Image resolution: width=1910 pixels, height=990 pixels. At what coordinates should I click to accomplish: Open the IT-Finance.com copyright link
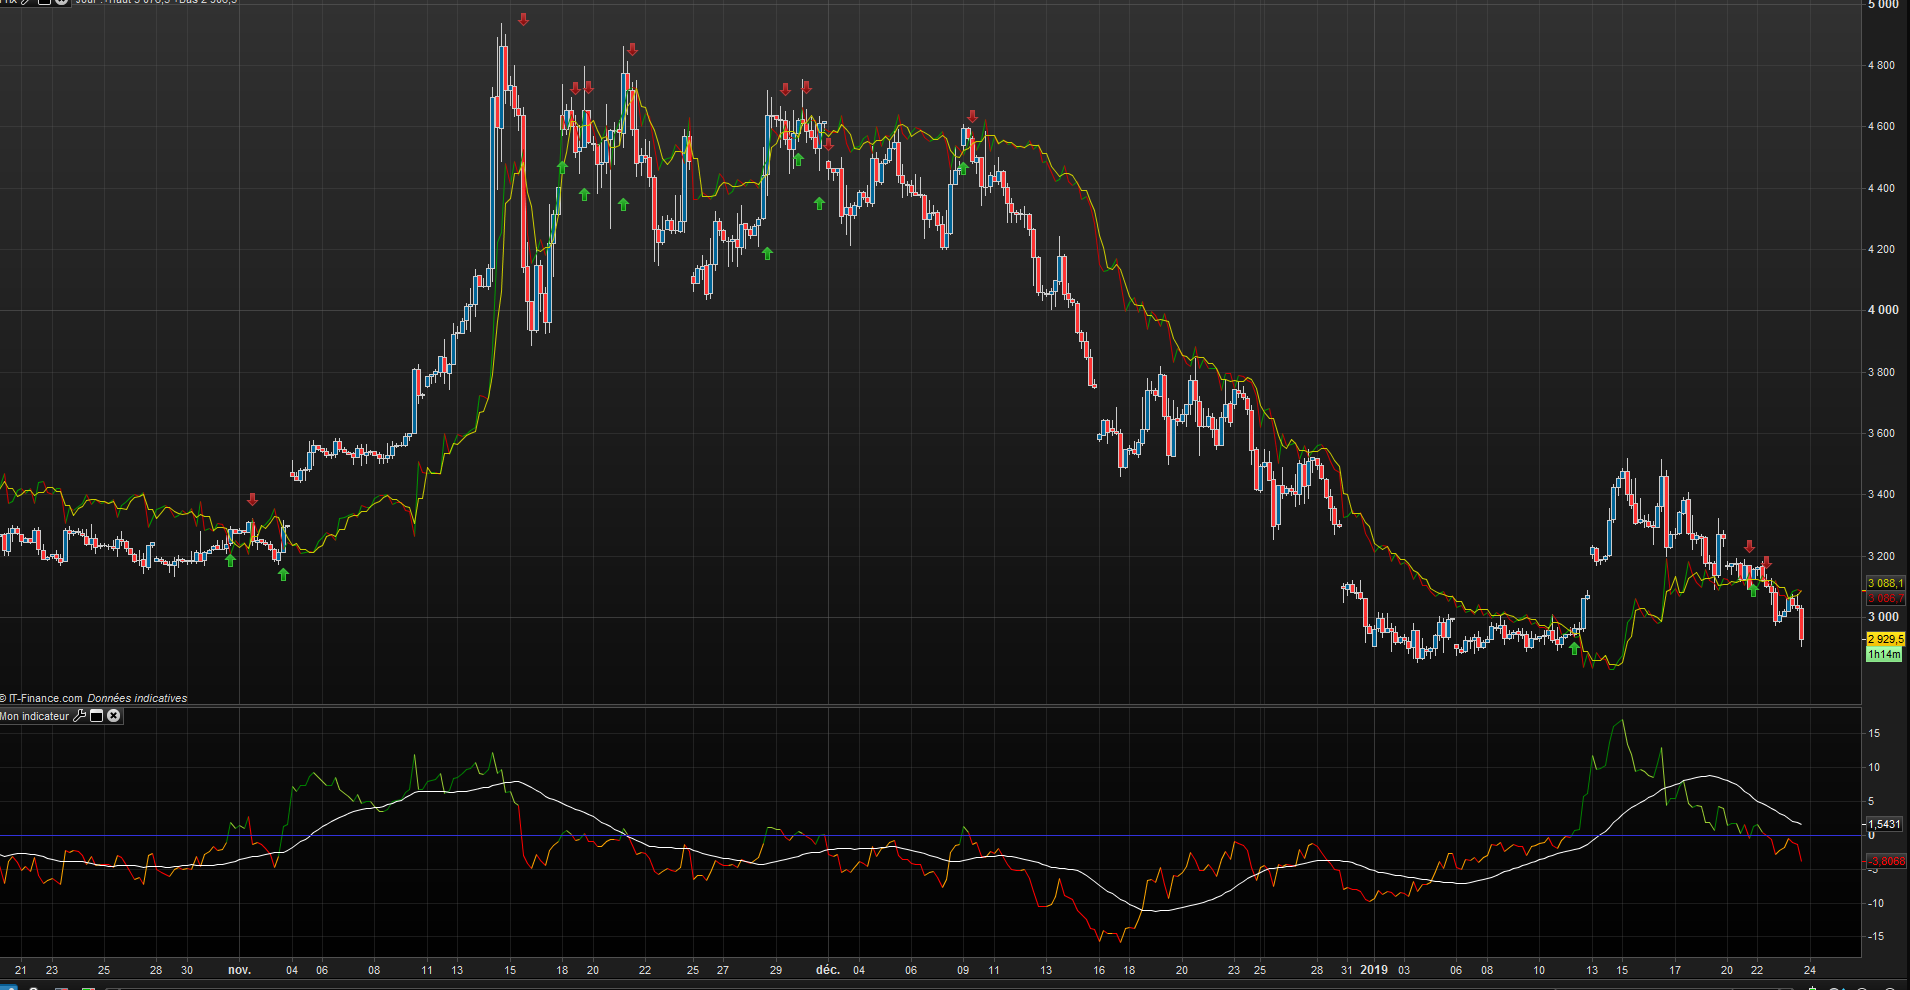[45, 698]
